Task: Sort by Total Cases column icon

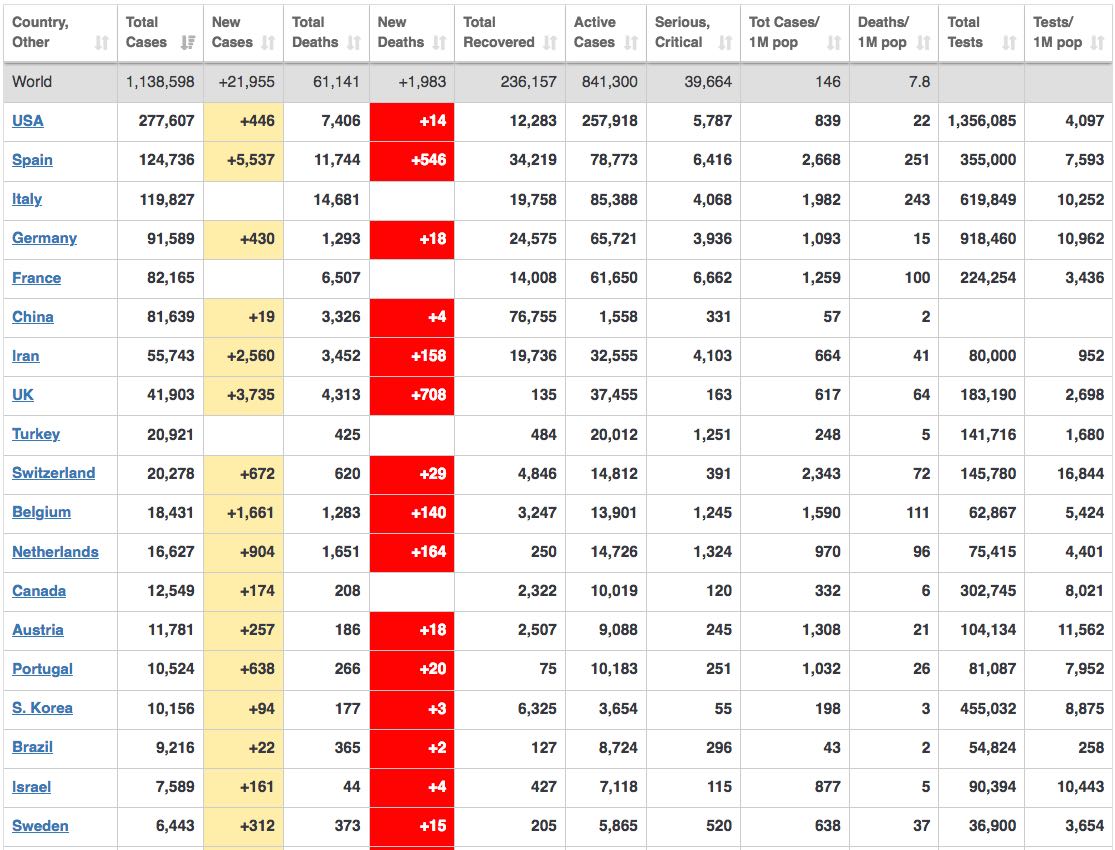Action: pyautogui.click(x=187, y=43)
